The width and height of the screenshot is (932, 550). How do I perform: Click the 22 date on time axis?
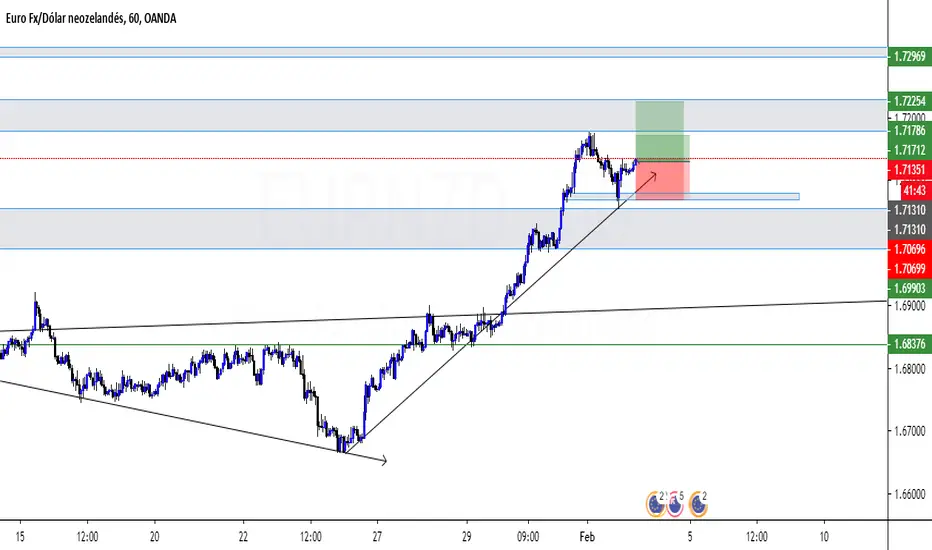point(243,537)
